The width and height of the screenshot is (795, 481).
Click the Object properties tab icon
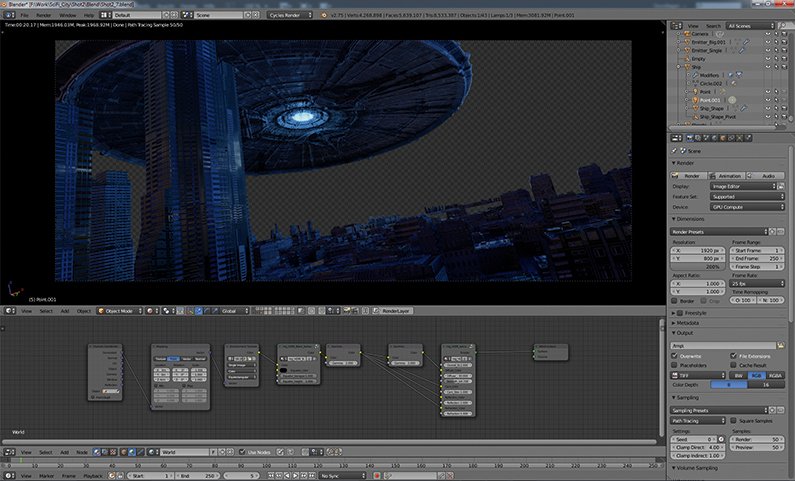[723, 138]
